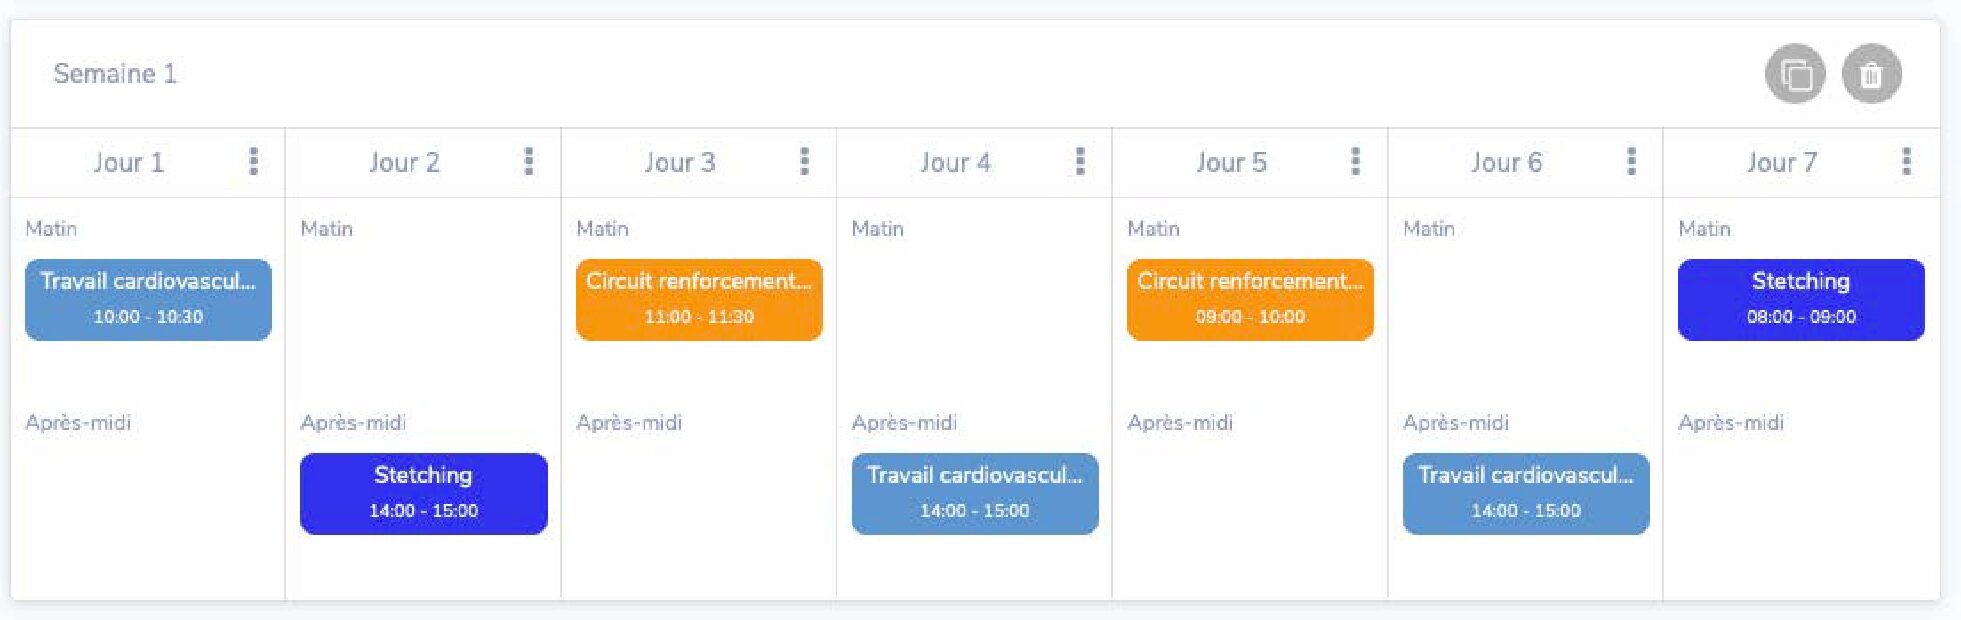Open Jour 1 cardio session at 10:00
The image size is (1961, 620).
tap(148, 299)
